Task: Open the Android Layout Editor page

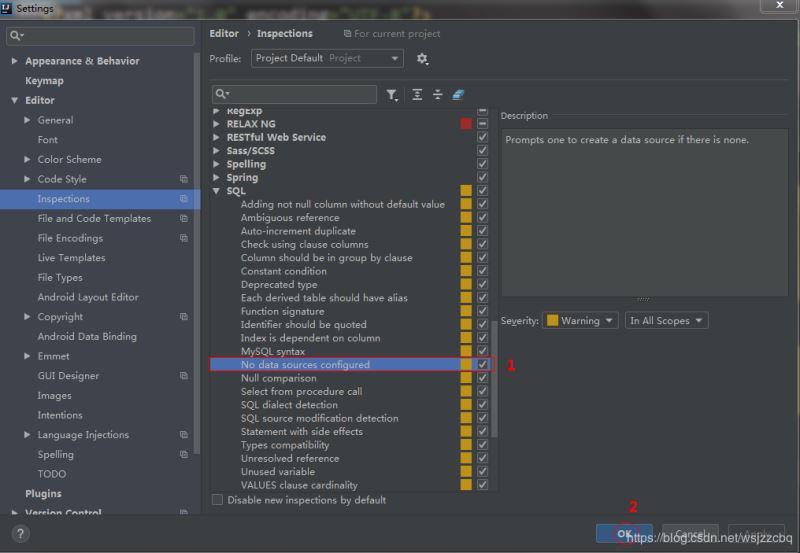Action: (88, 297)
